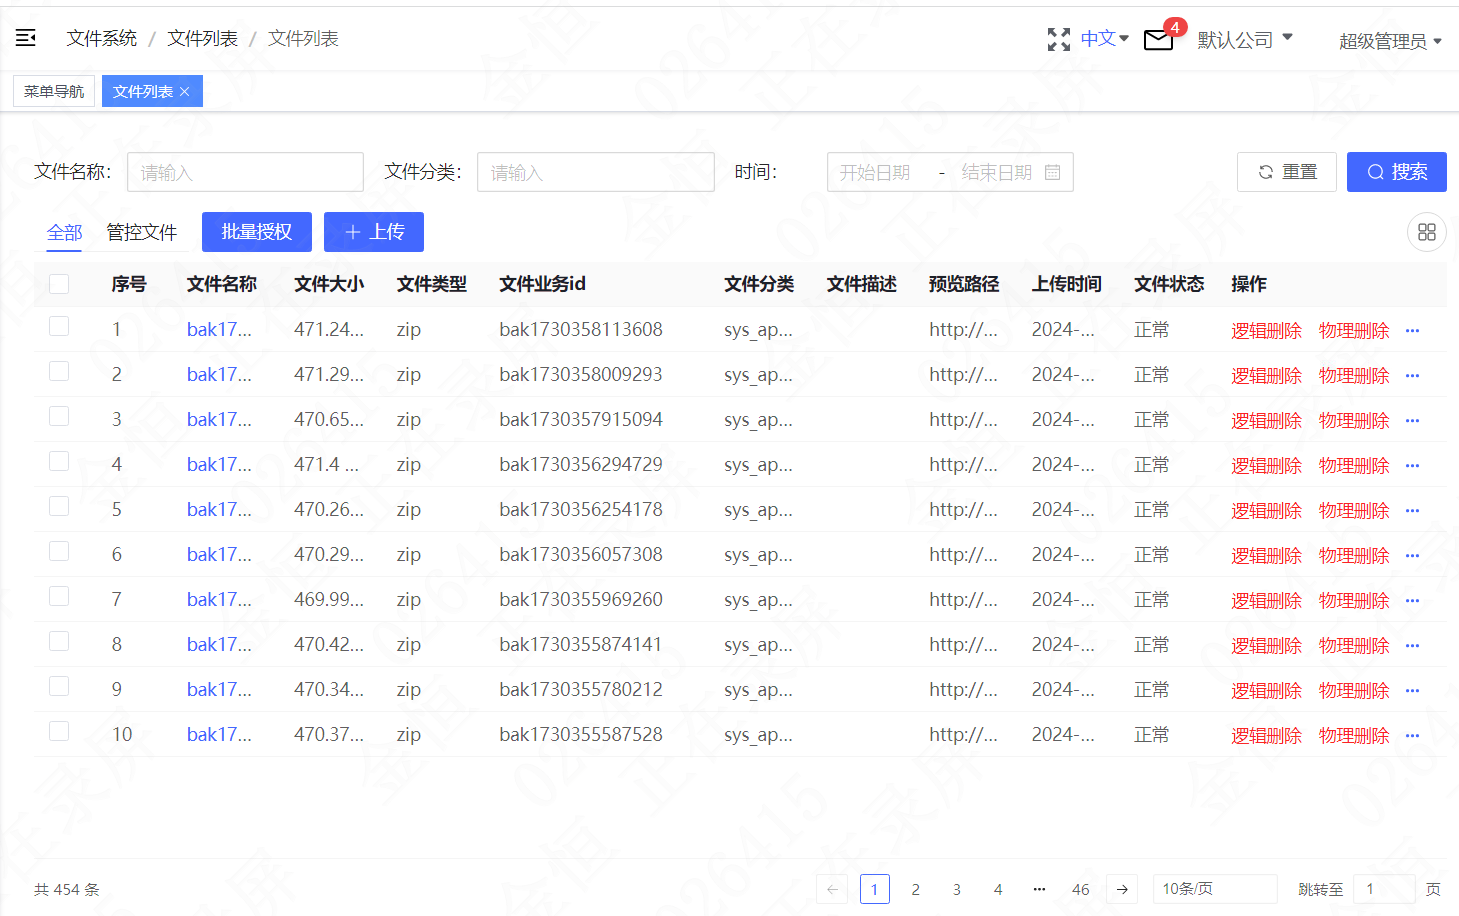This screenshot has width=1459, height=916.
Task: Click the preview path in row 5
Action: (963, 510)
